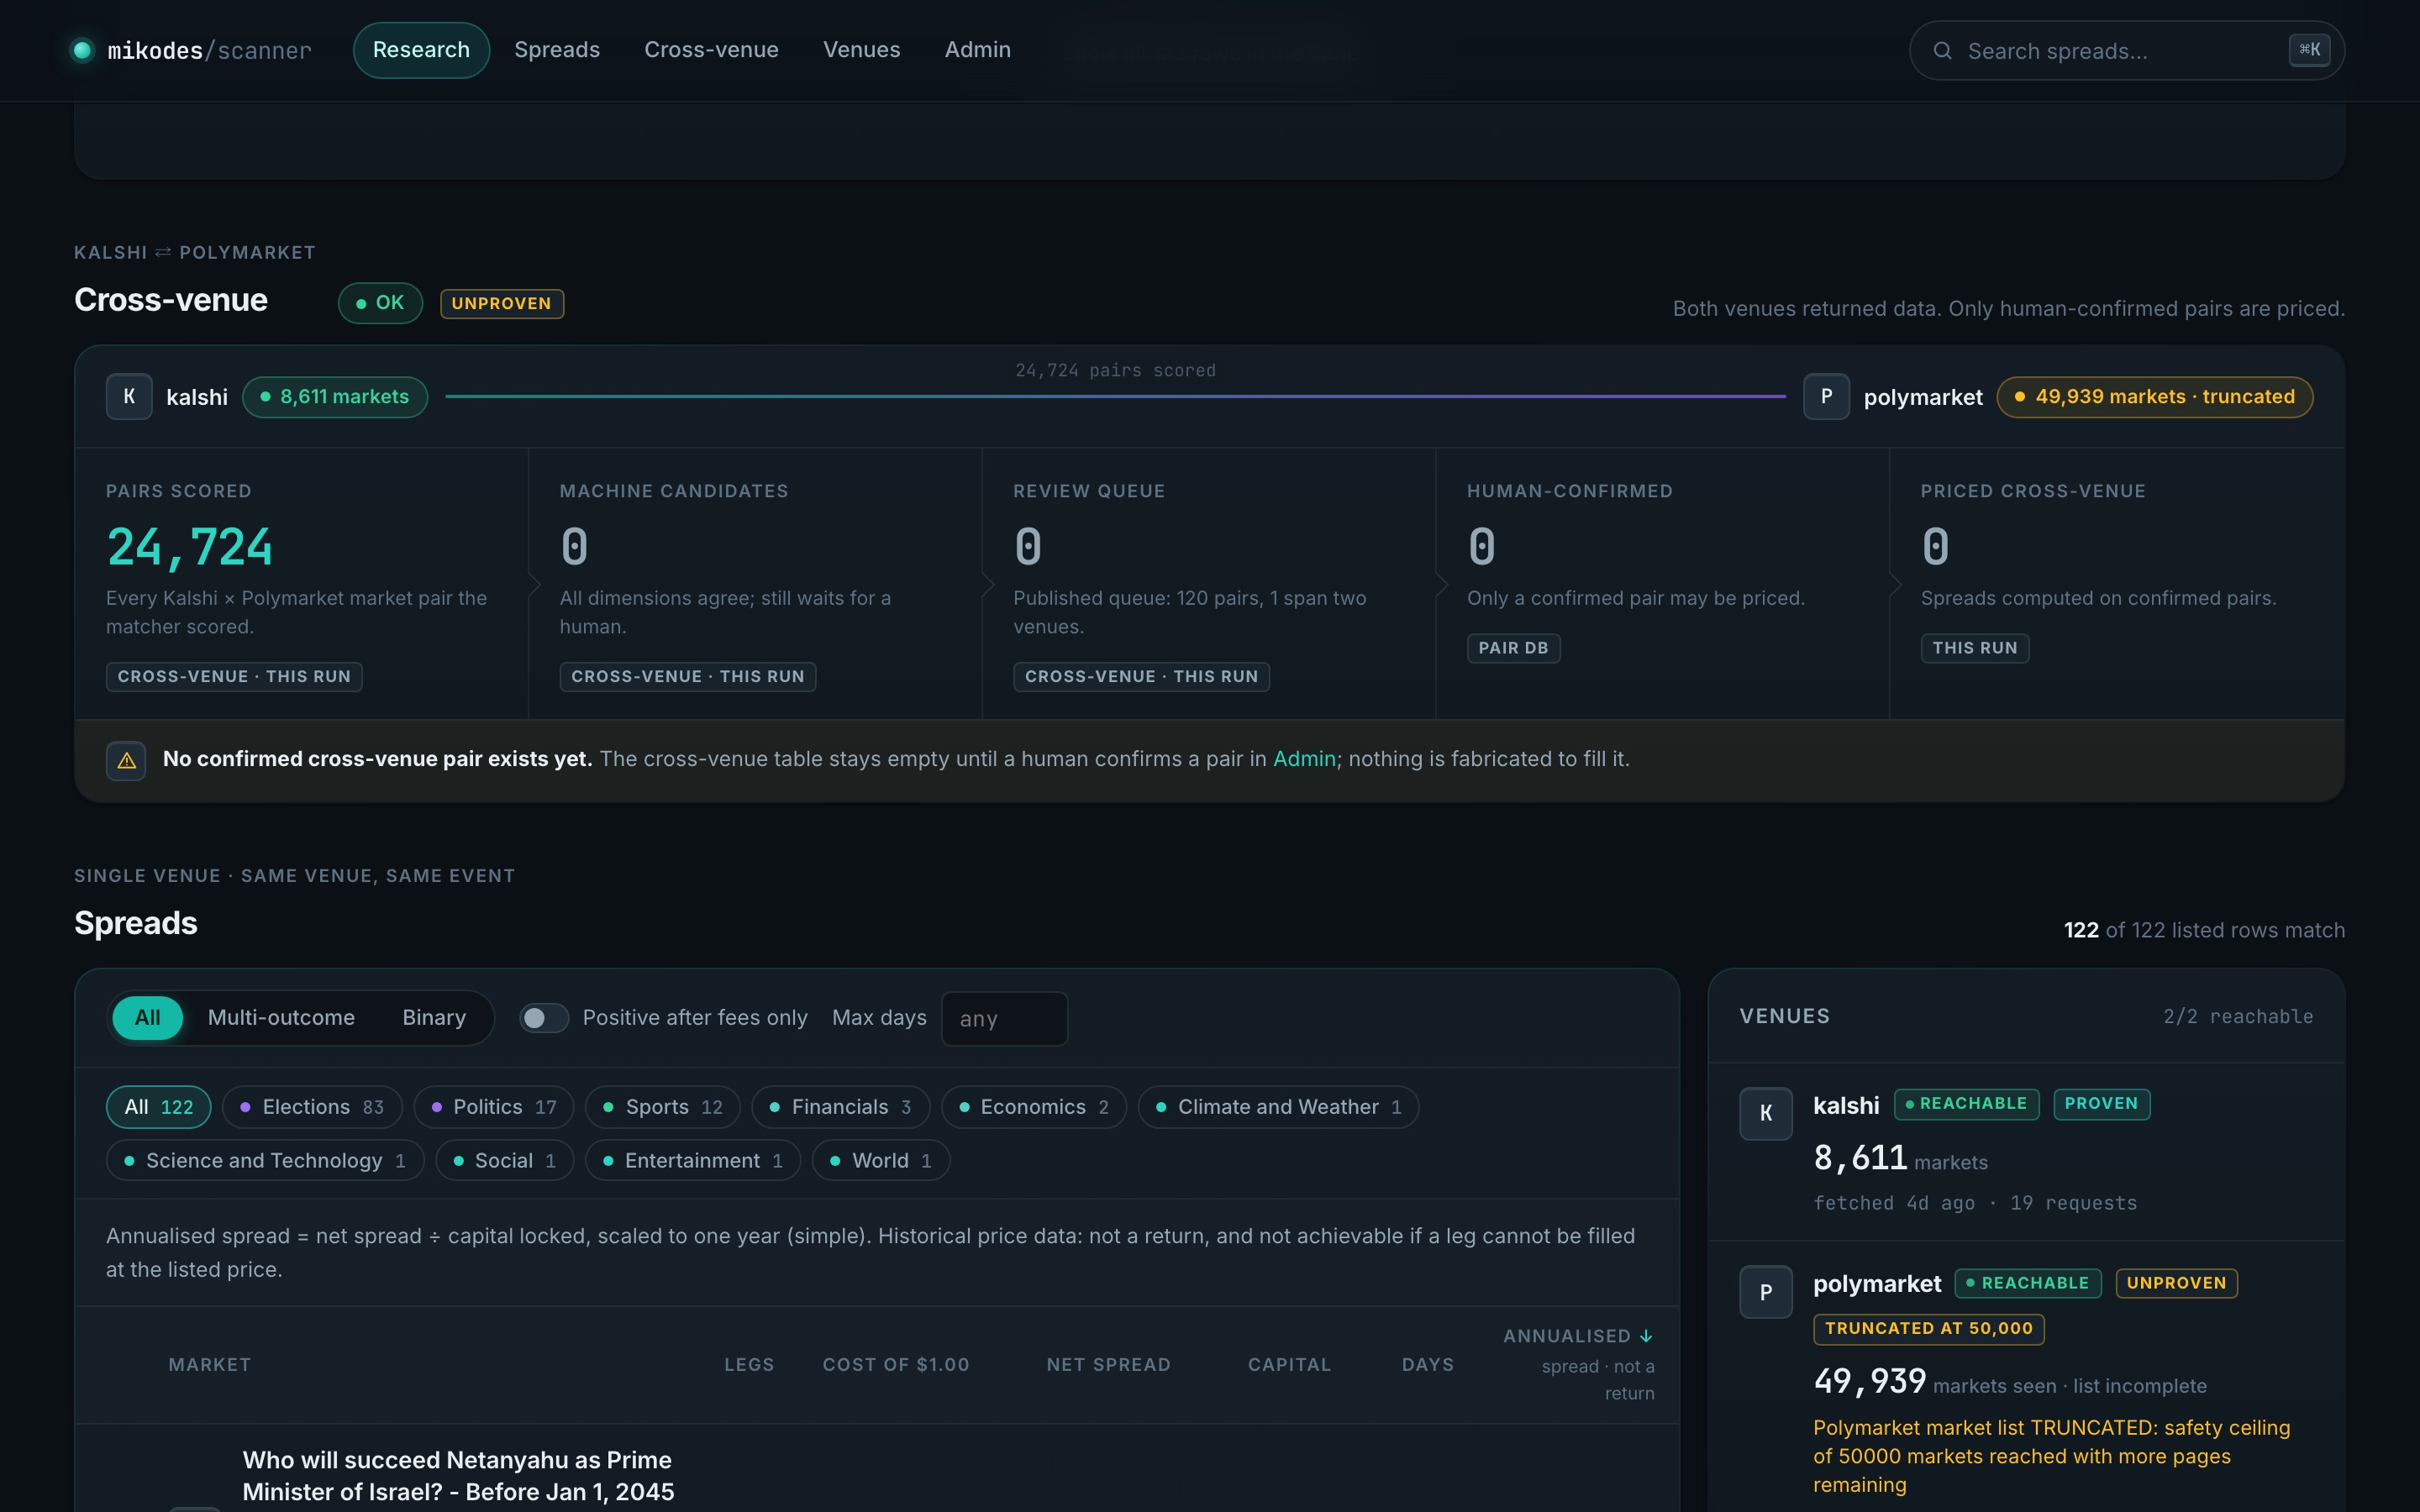Filter by Financials category
Viewport: 2420px width, 1512px height.
(x=840, y=1107)
